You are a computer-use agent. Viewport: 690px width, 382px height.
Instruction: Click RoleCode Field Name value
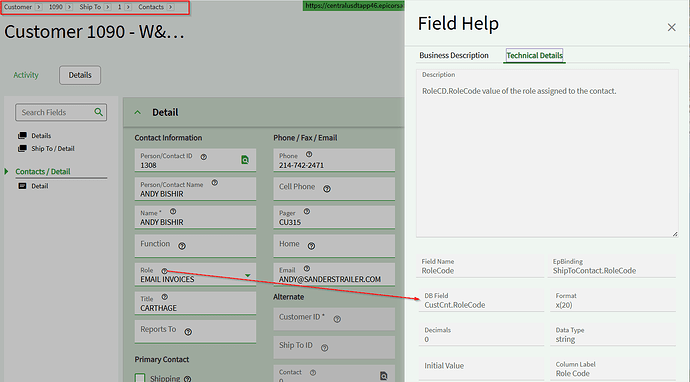tap(437, 271)
